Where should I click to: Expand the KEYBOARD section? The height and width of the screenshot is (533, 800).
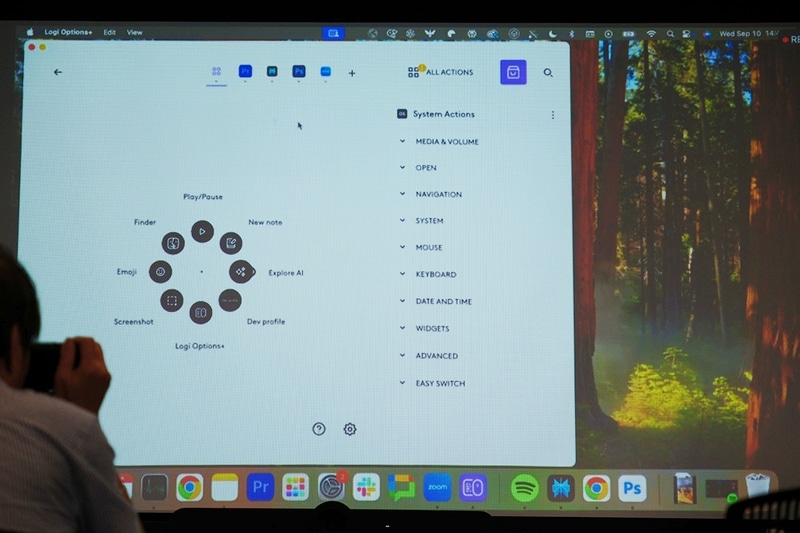[428, 274]
